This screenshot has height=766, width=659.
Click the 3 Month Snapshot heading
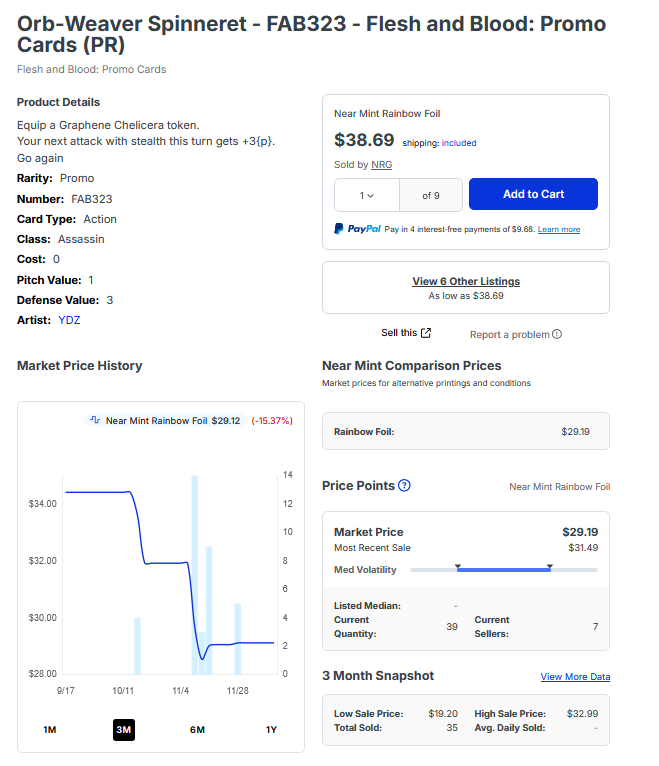[378, 676]
